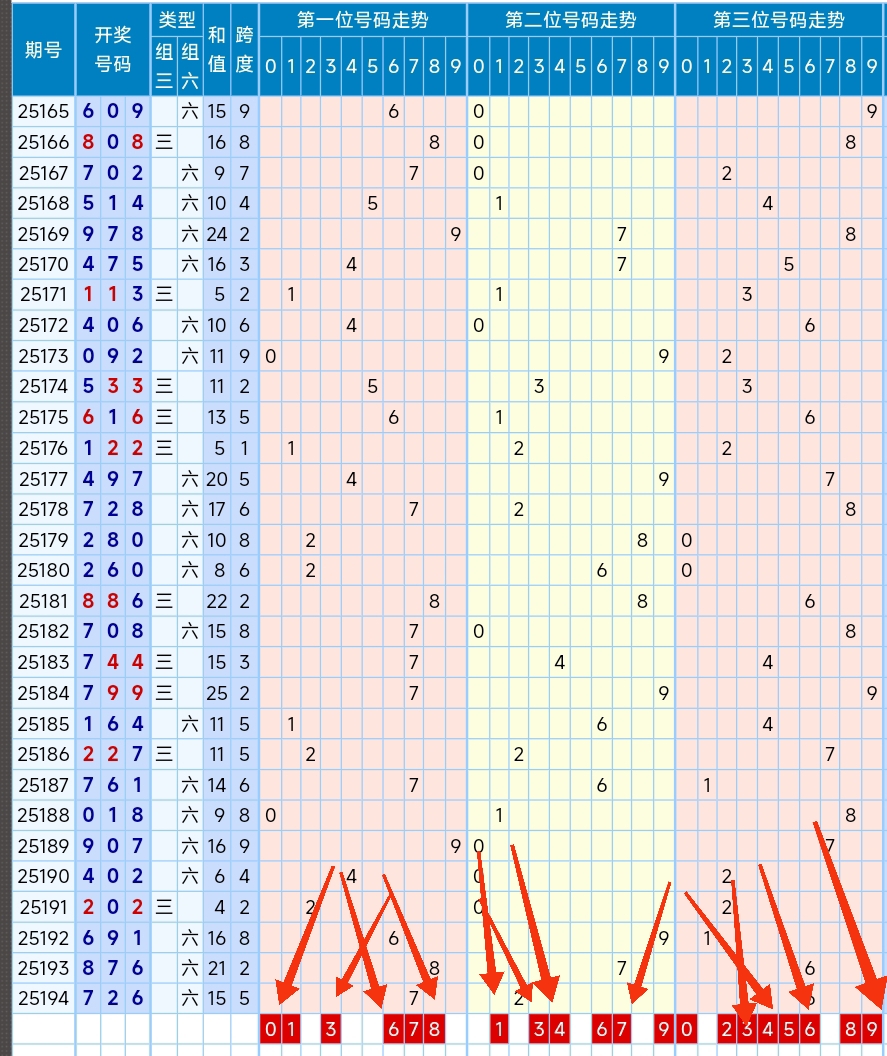Click sum value 22 in row 25181

point(217,601)
